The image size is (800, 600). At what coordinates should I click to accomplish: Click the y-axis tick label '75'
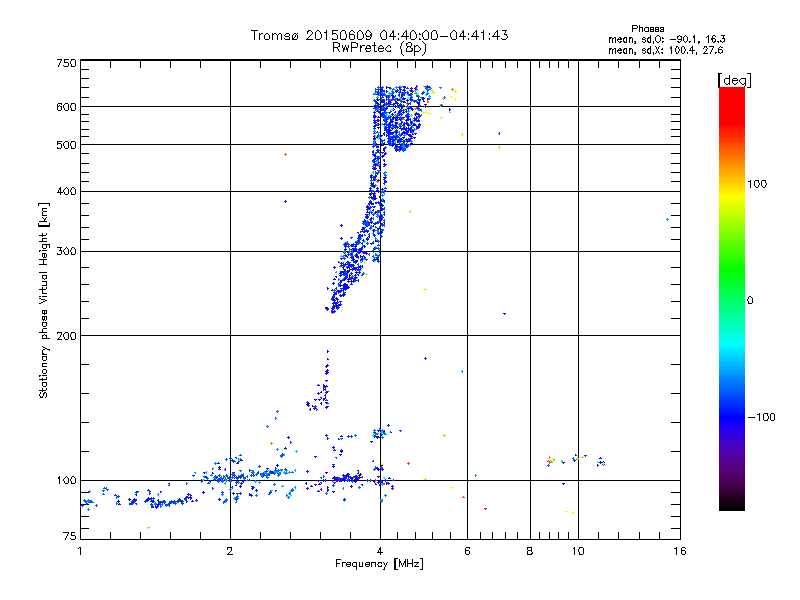coord(70,536)
